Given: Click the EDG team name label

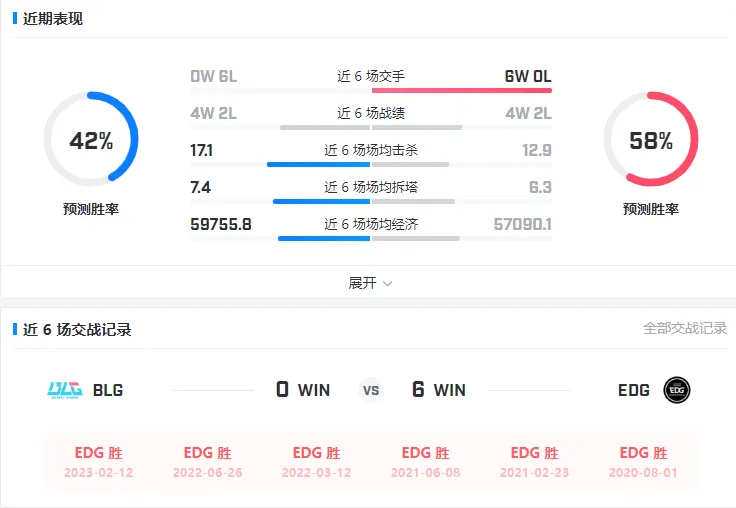Looking at the screenshot, I should tap(634, 390).
